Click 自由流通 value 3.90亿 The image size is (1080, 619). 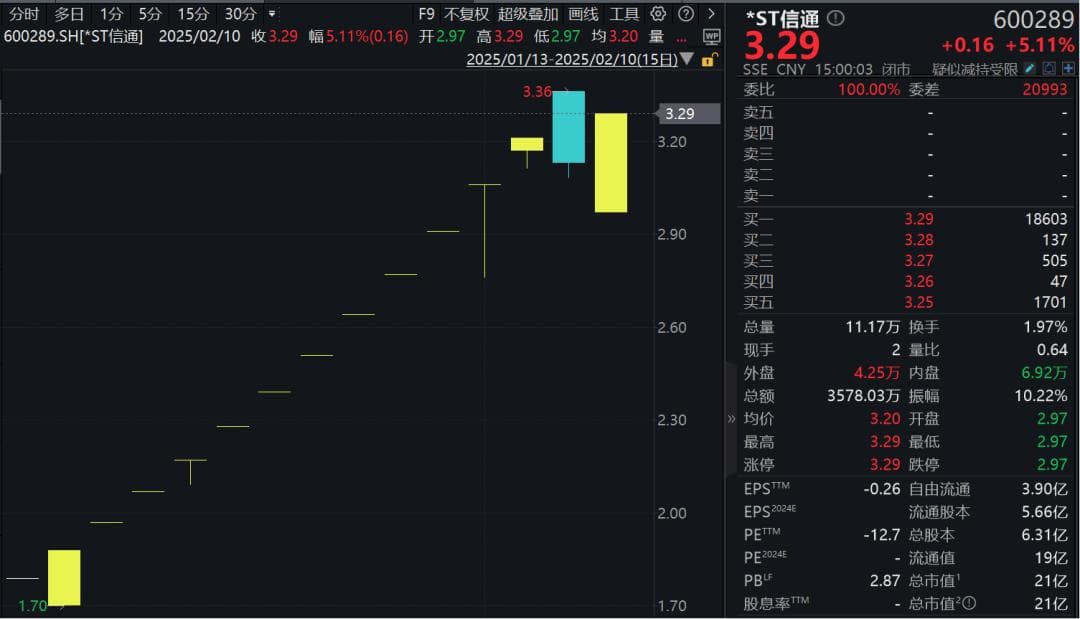tap(1044, 489)
